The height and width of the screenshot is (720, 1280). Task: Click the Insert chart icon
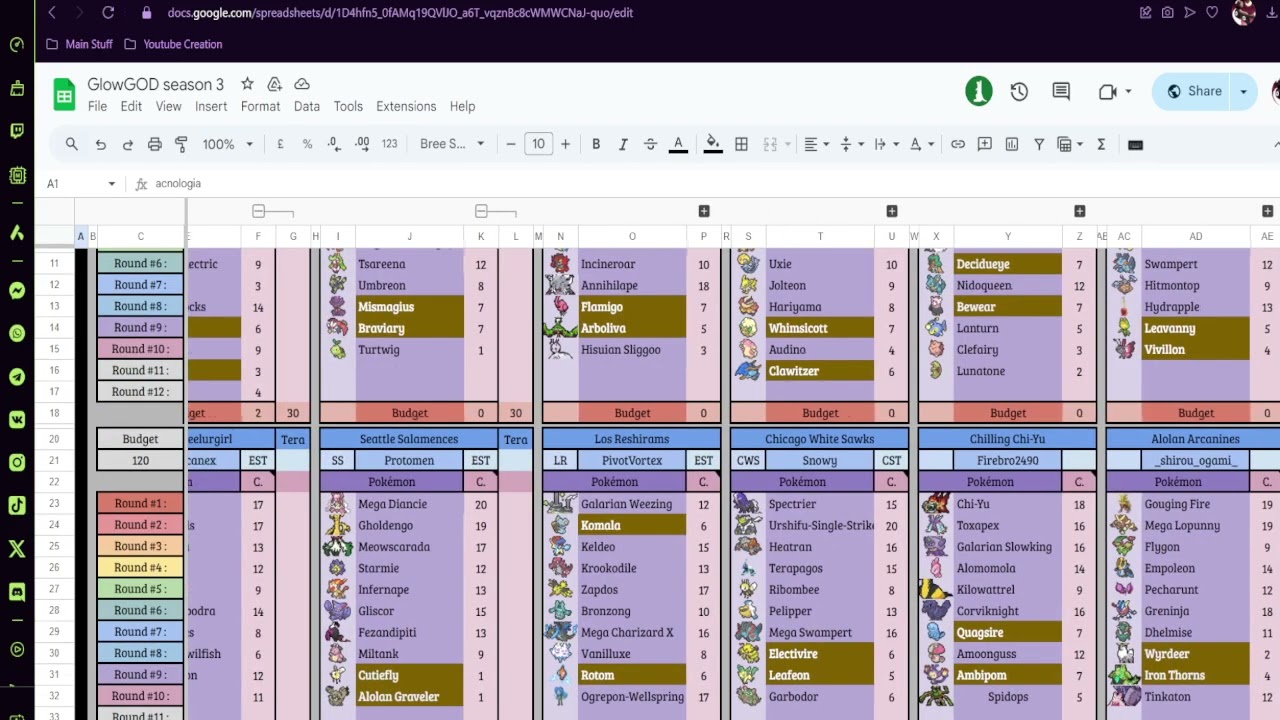[x=1012, y=144]
